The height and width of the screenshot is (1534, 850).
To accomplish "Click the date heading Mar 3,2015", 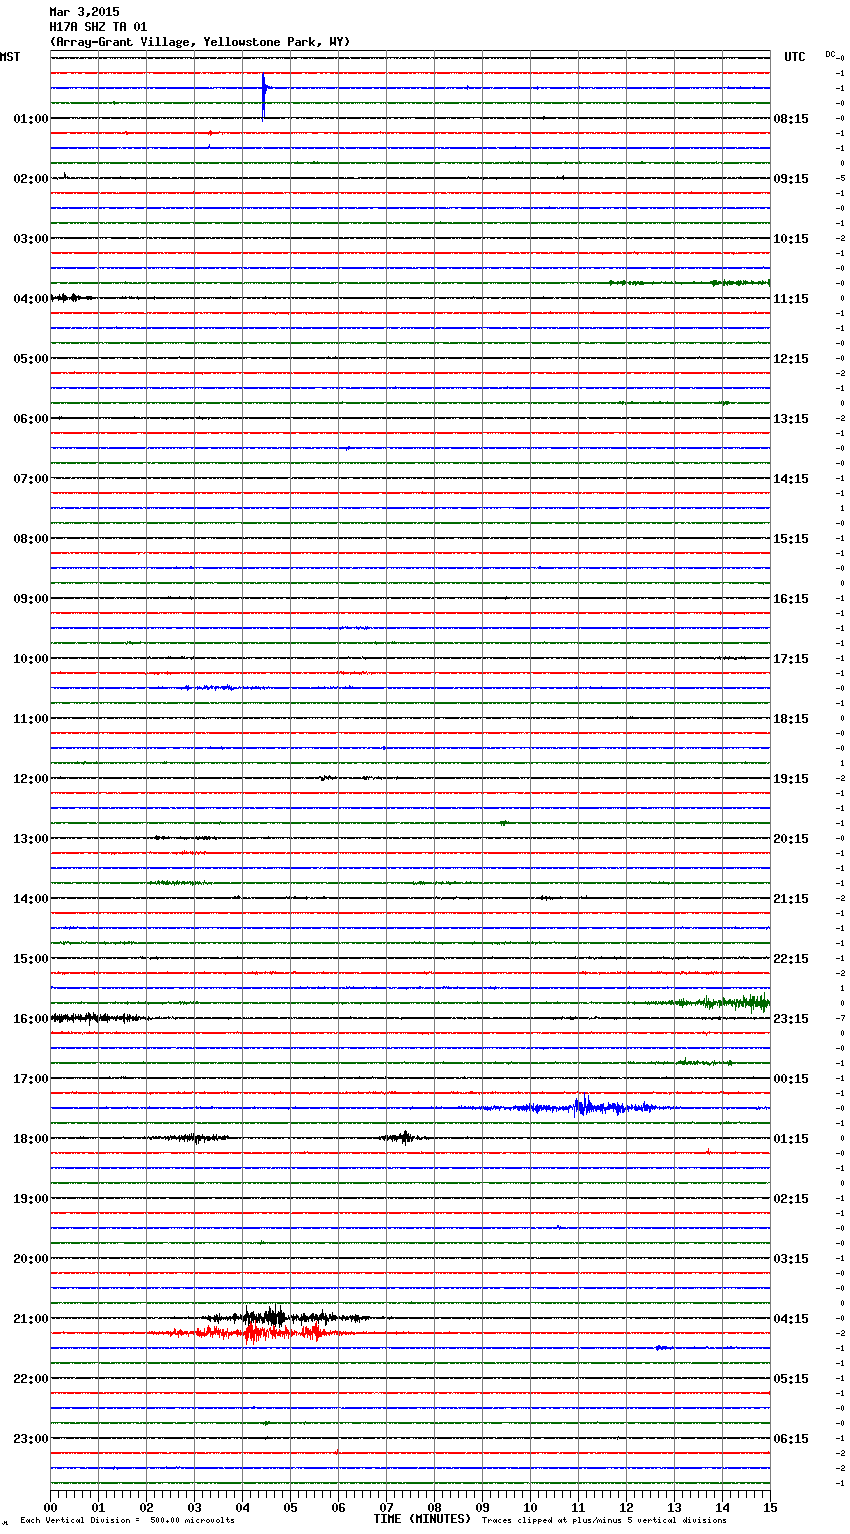I will 84,12.
